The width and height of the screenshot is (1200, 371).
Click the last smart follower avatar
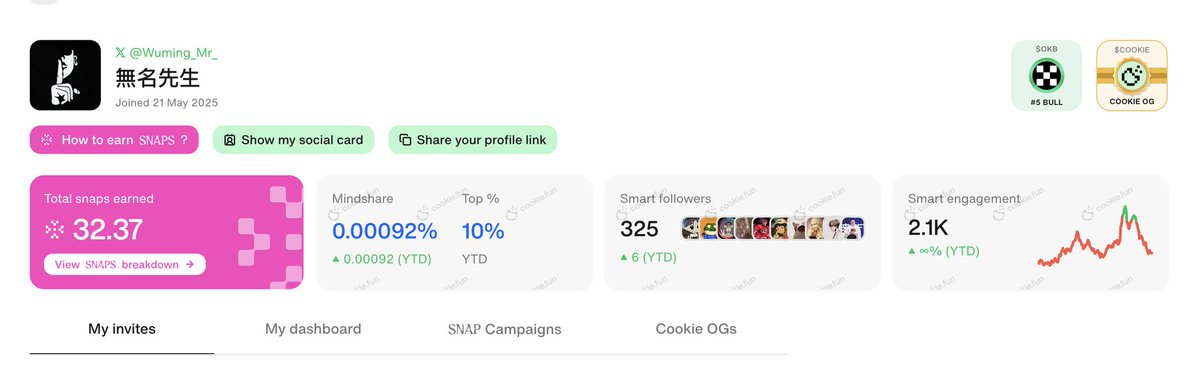coord(853,228)
